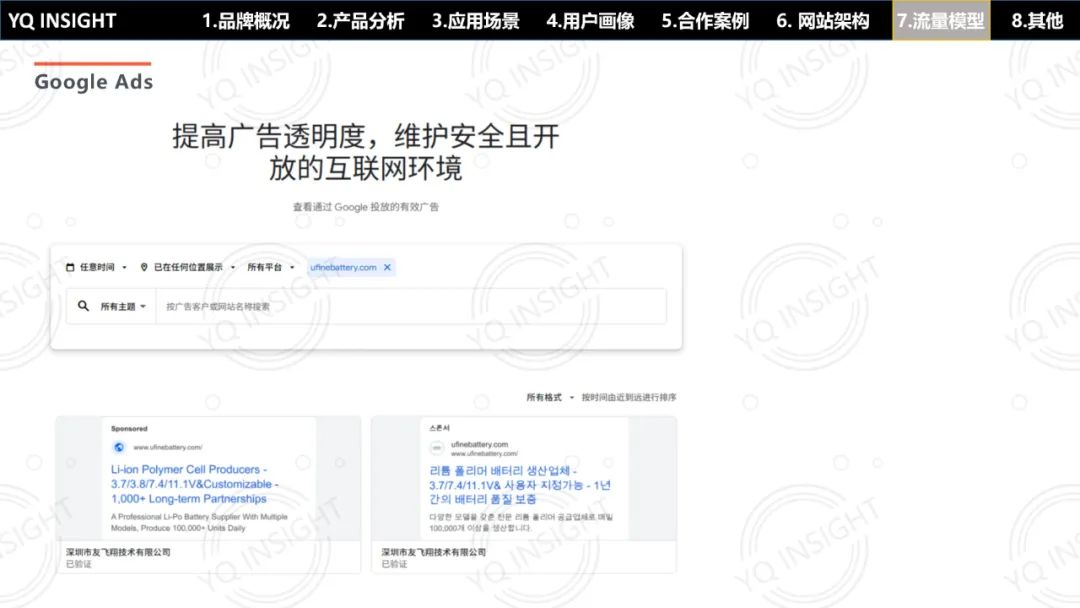This screenshot has width=1080, height=608.
Task: Switch to the 3.应用场景 tab
Action: [x=475, y=21]
